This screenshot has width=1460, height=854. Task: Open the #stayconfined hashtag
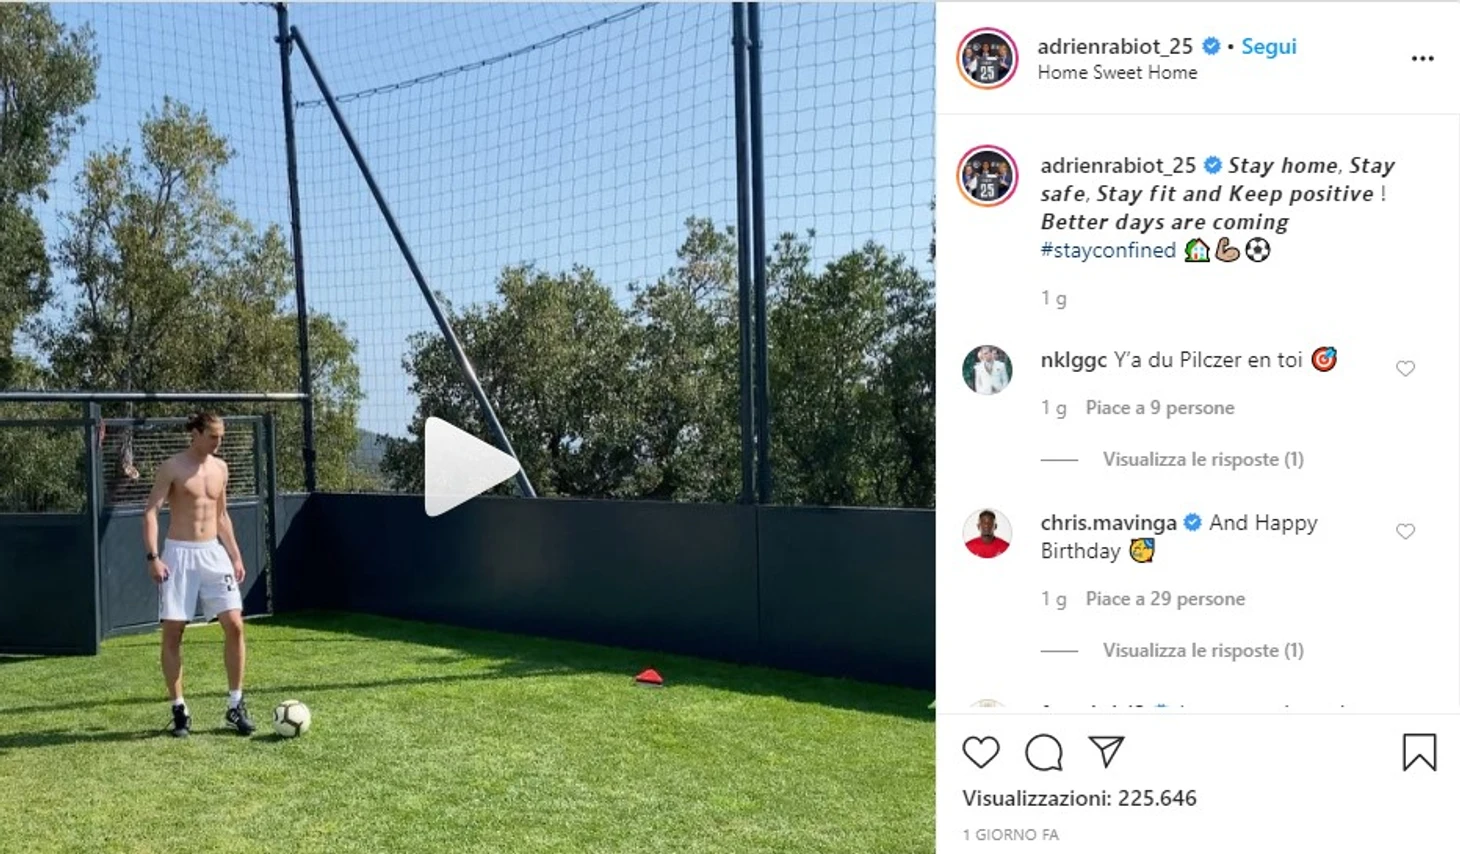[x=1108, y=250]
